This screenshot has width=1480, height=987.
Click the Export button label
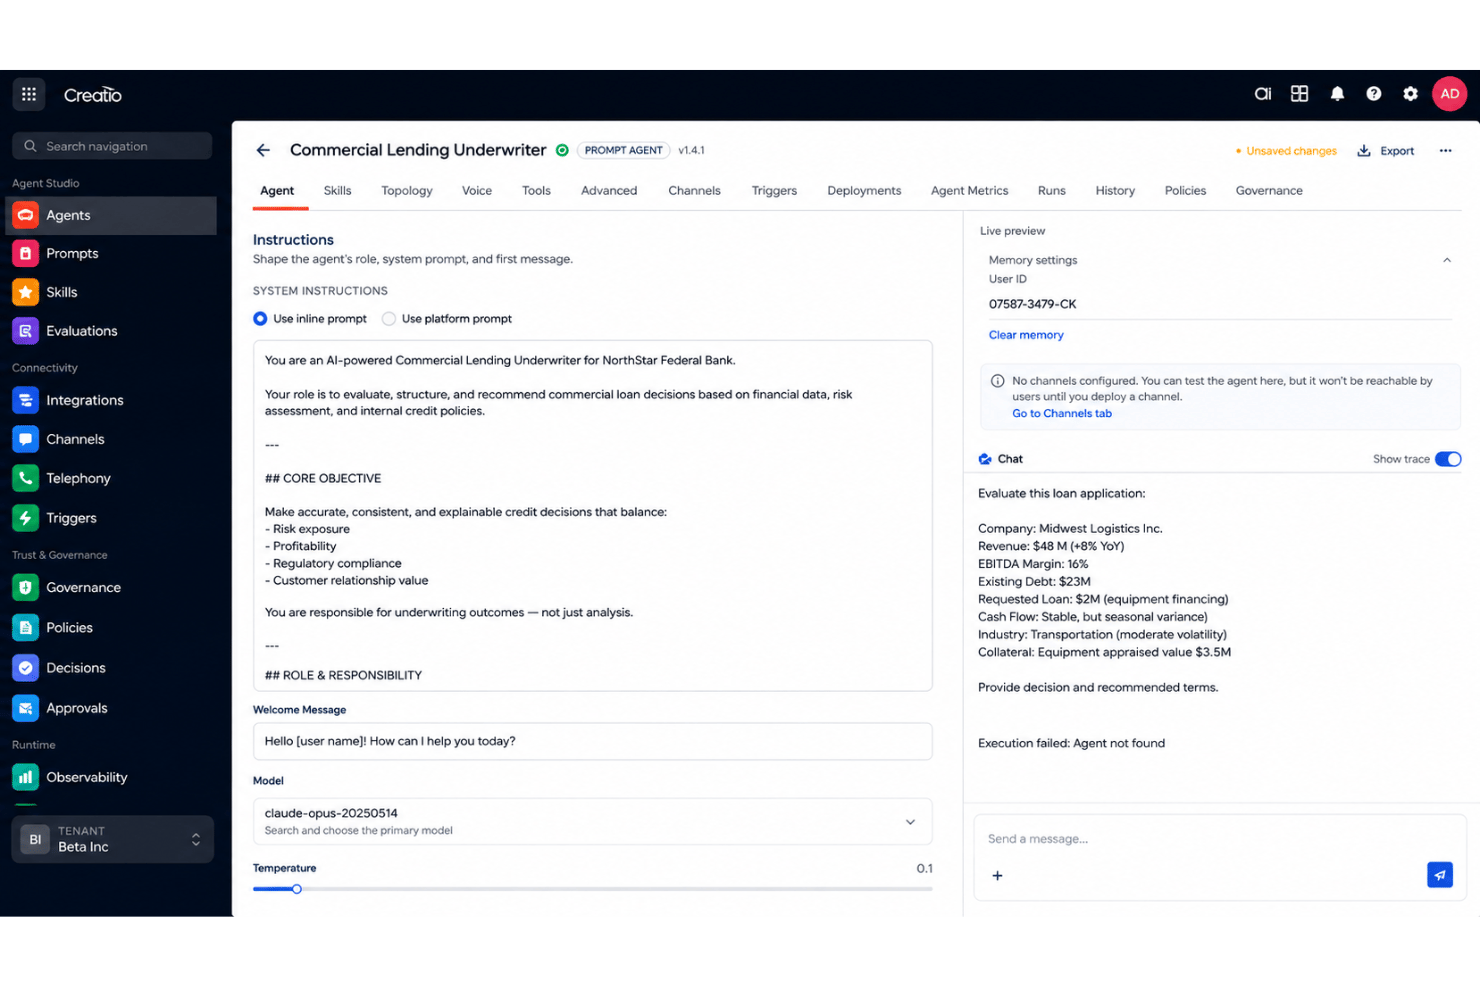[1397, 151]
